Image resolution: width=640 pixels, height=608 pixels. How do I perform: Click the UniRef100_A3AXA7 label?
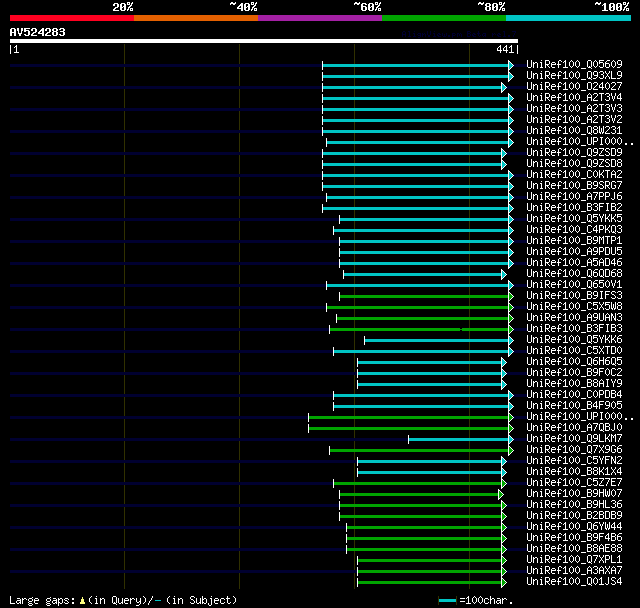pos(574,571)
